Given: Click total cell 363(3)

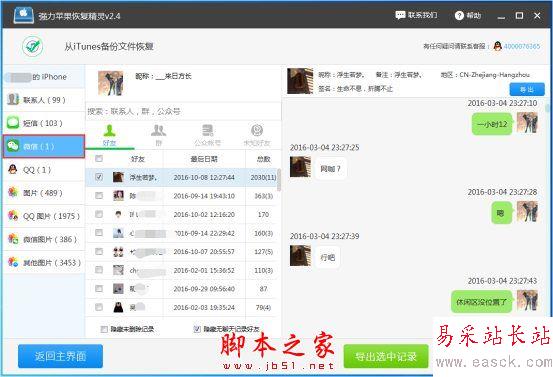Looking at the screenshot, I should pyautogui.click(x=263, y=196).
